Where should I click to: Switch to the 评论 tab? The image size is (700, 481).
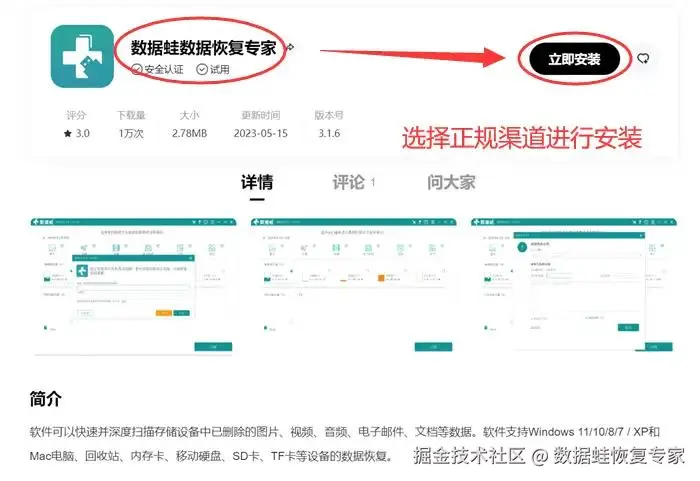354,182
